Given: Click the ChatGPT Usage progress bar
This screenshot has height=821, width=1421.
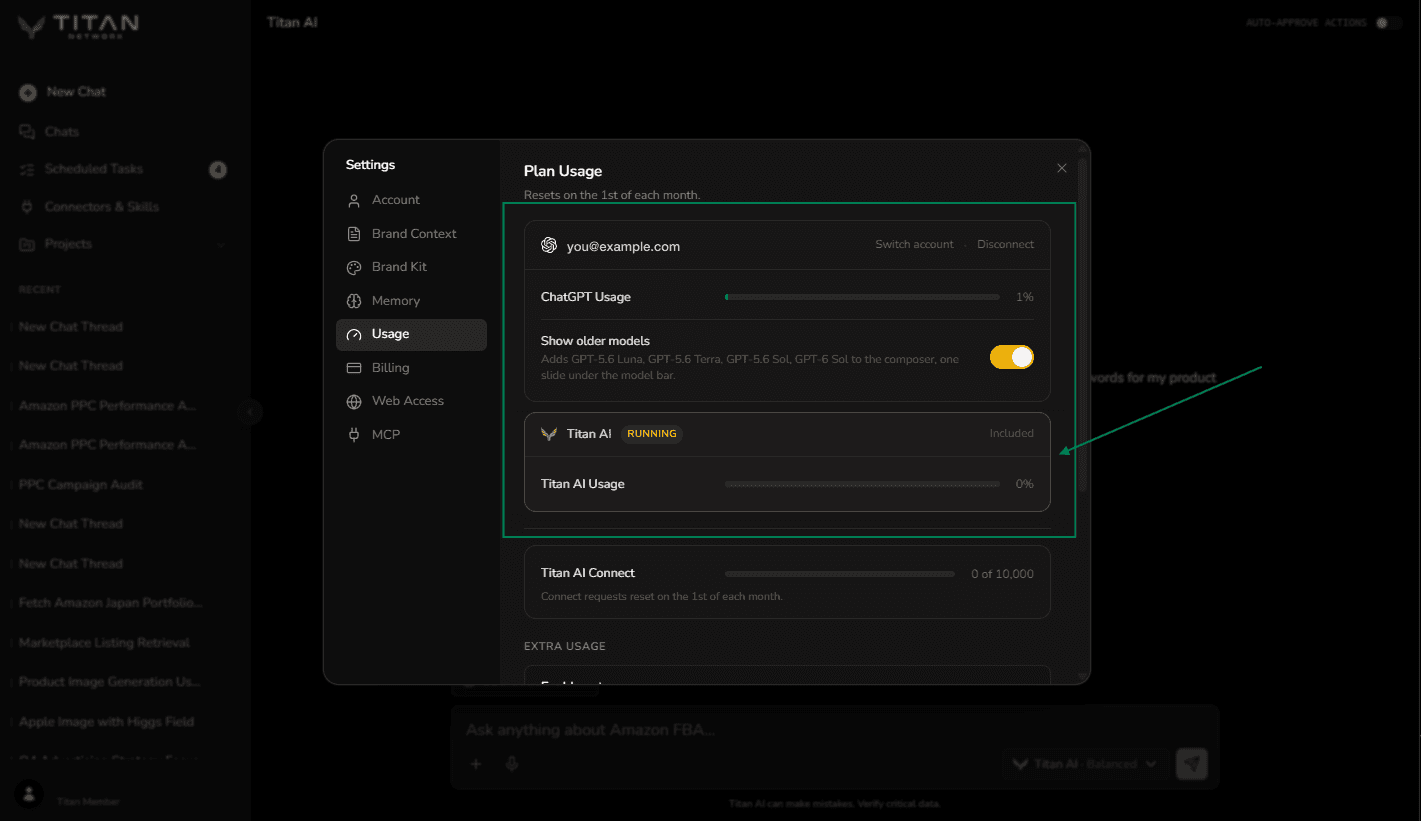Looking at the screenshot, I should coord(862,297).
